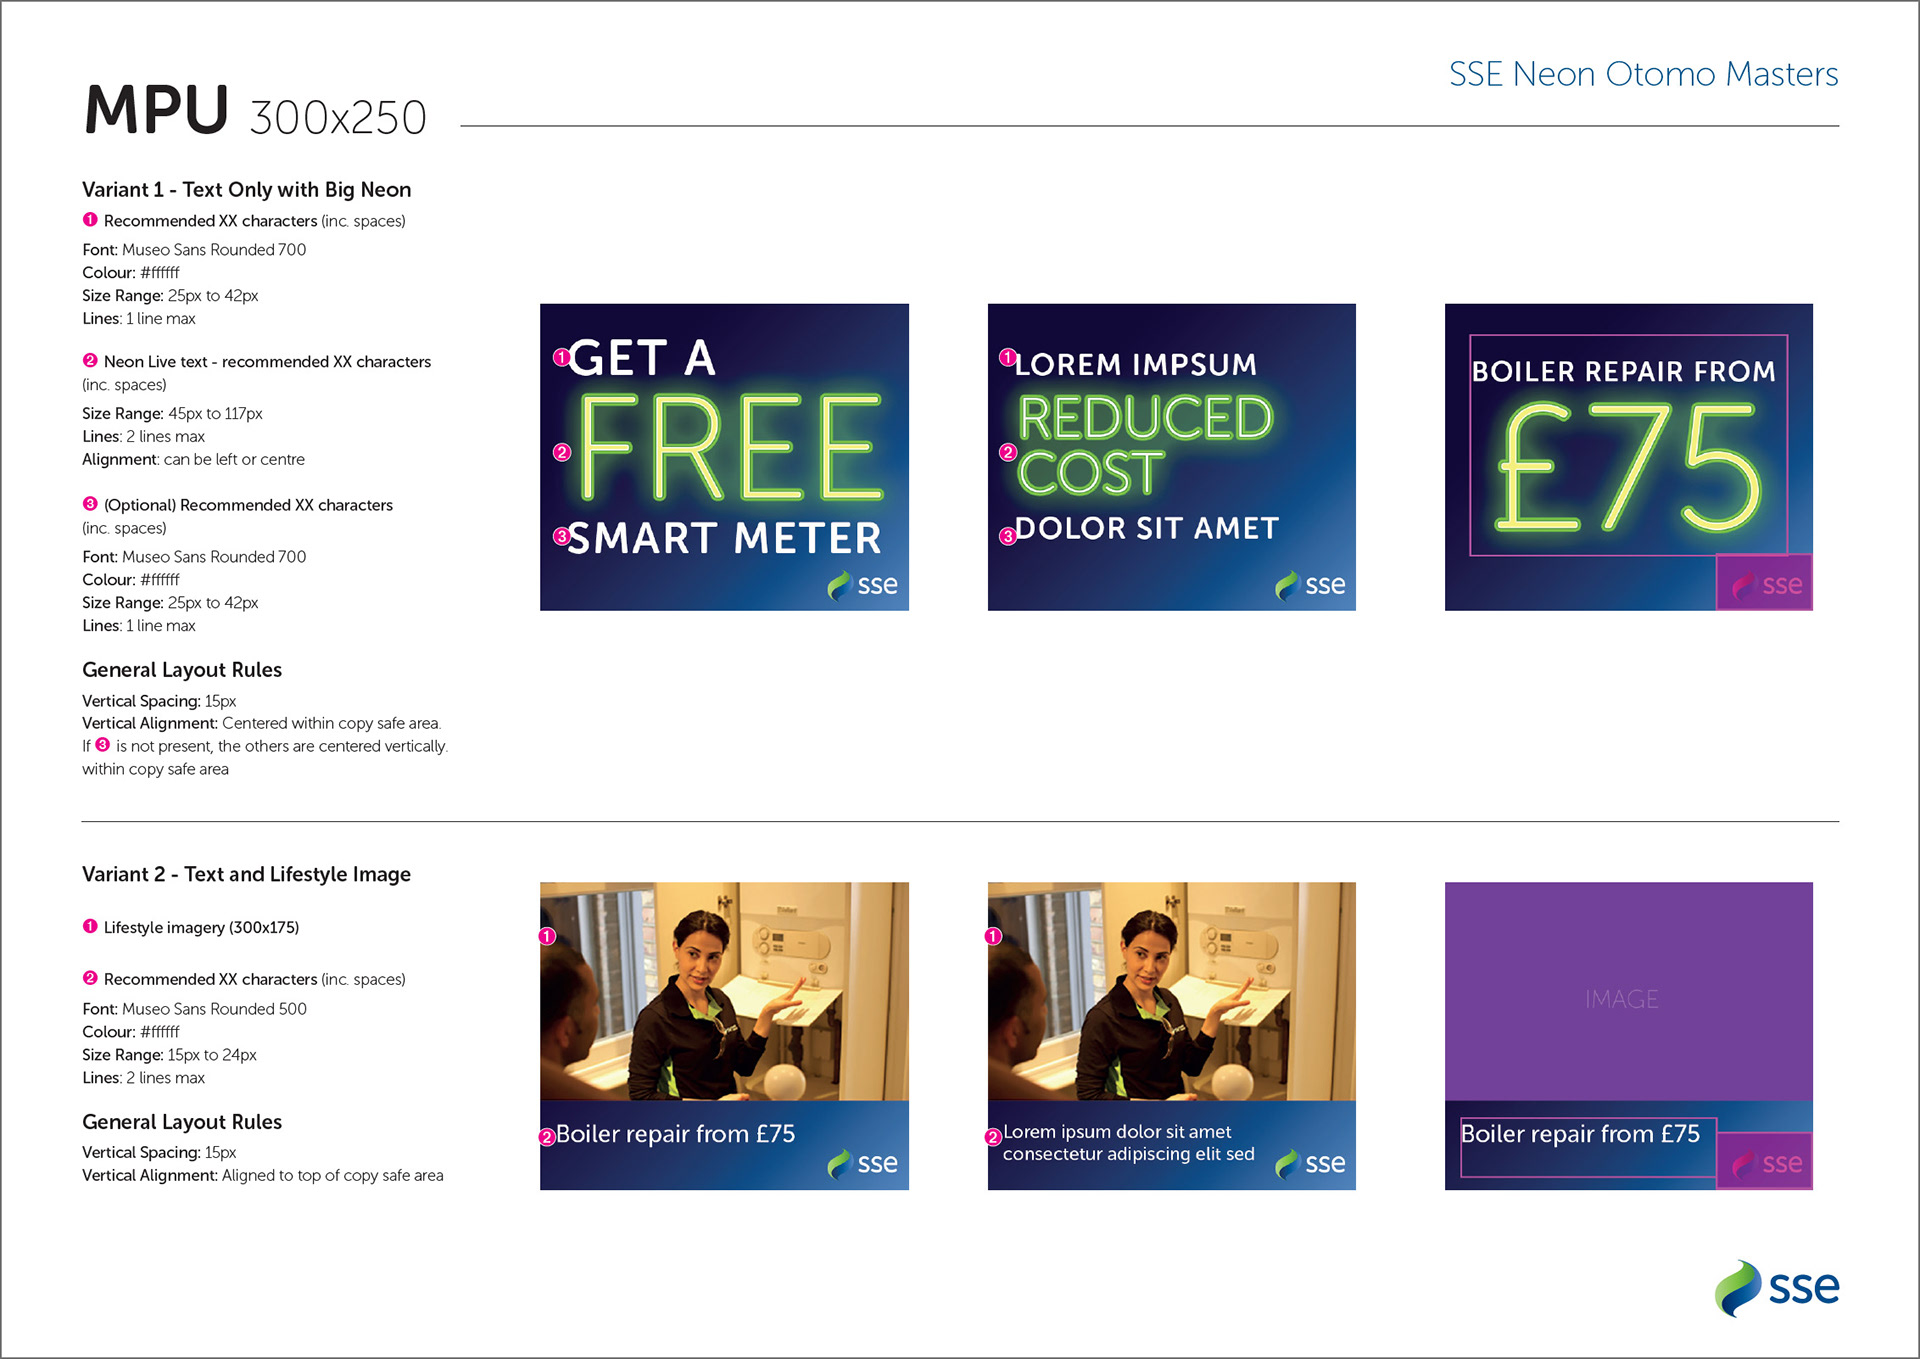This screenshot has width=1920, height=1359.
Task: Click the pink 2 bullet before 'Neon Live text'
Action: [90, 360]
